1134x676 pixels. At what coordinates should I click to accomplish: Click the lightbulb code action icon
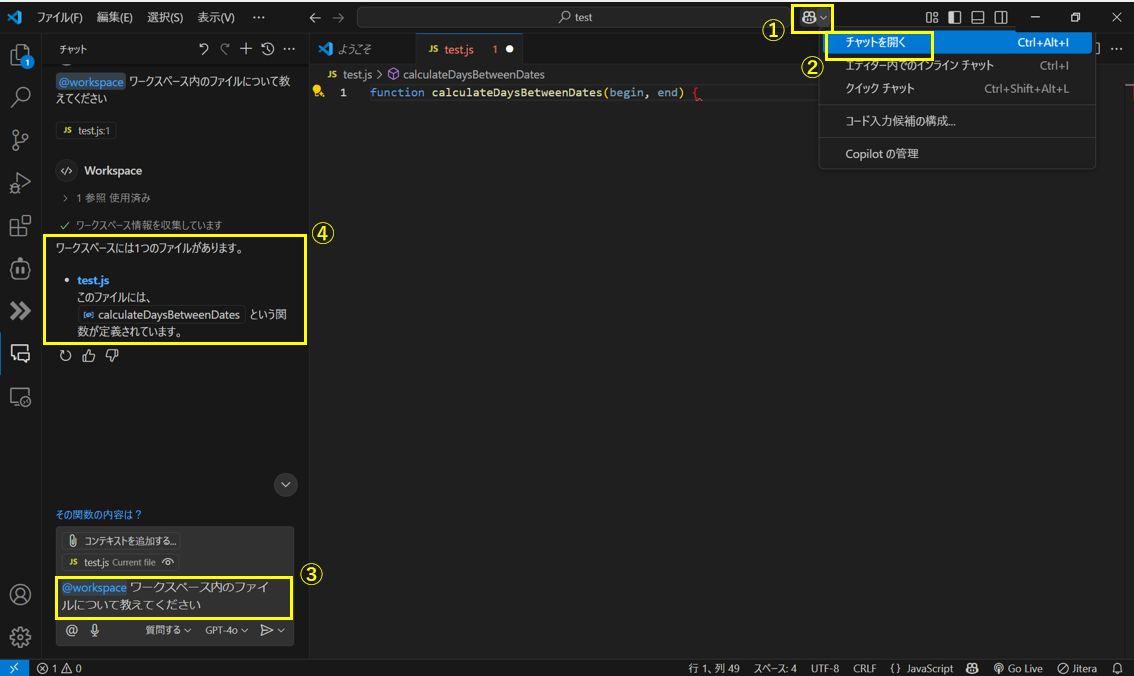click(x=318, y=91)
